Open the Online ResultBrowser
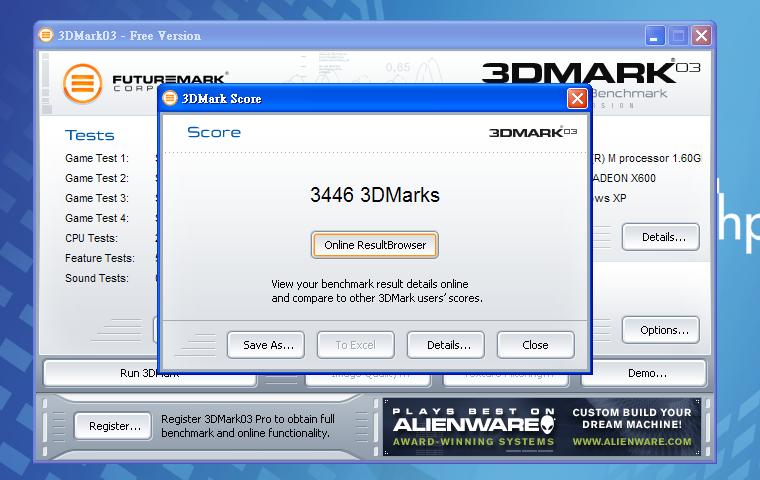 click(x=375, y=245)
